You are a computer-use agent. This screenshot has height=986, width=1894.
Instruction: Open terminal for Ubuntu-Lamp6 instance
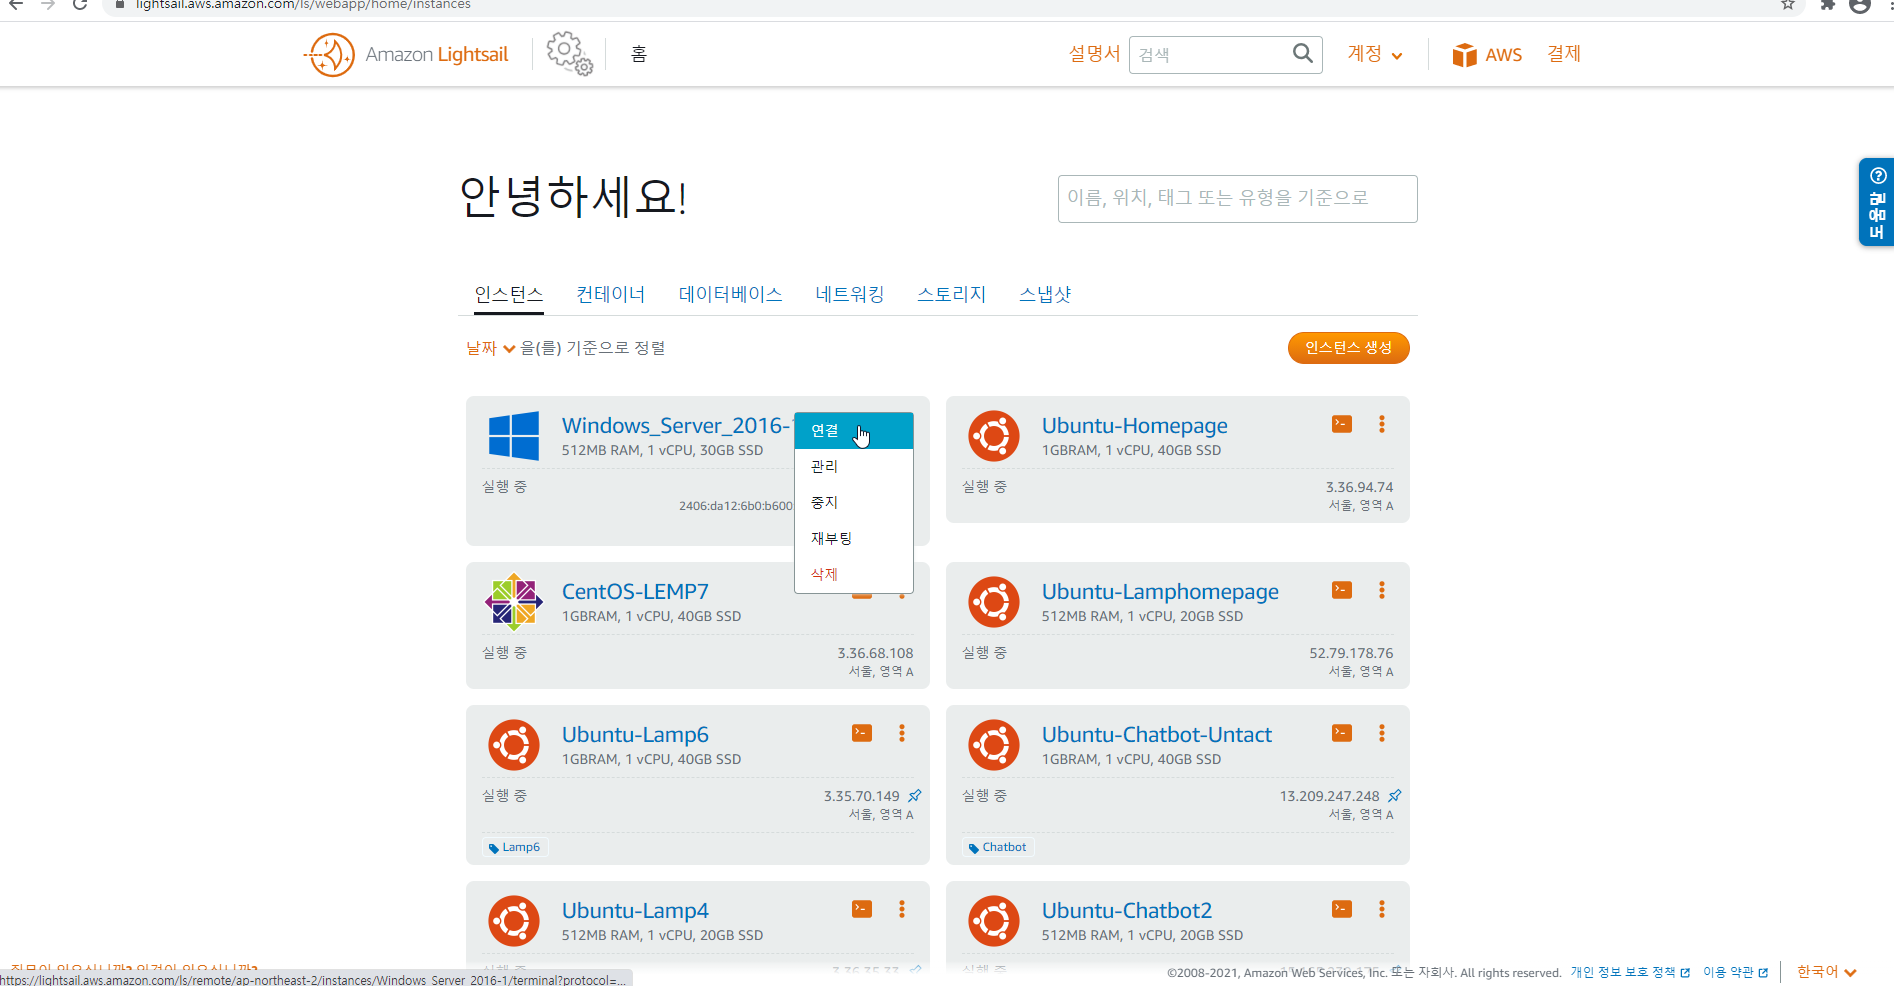862,733
